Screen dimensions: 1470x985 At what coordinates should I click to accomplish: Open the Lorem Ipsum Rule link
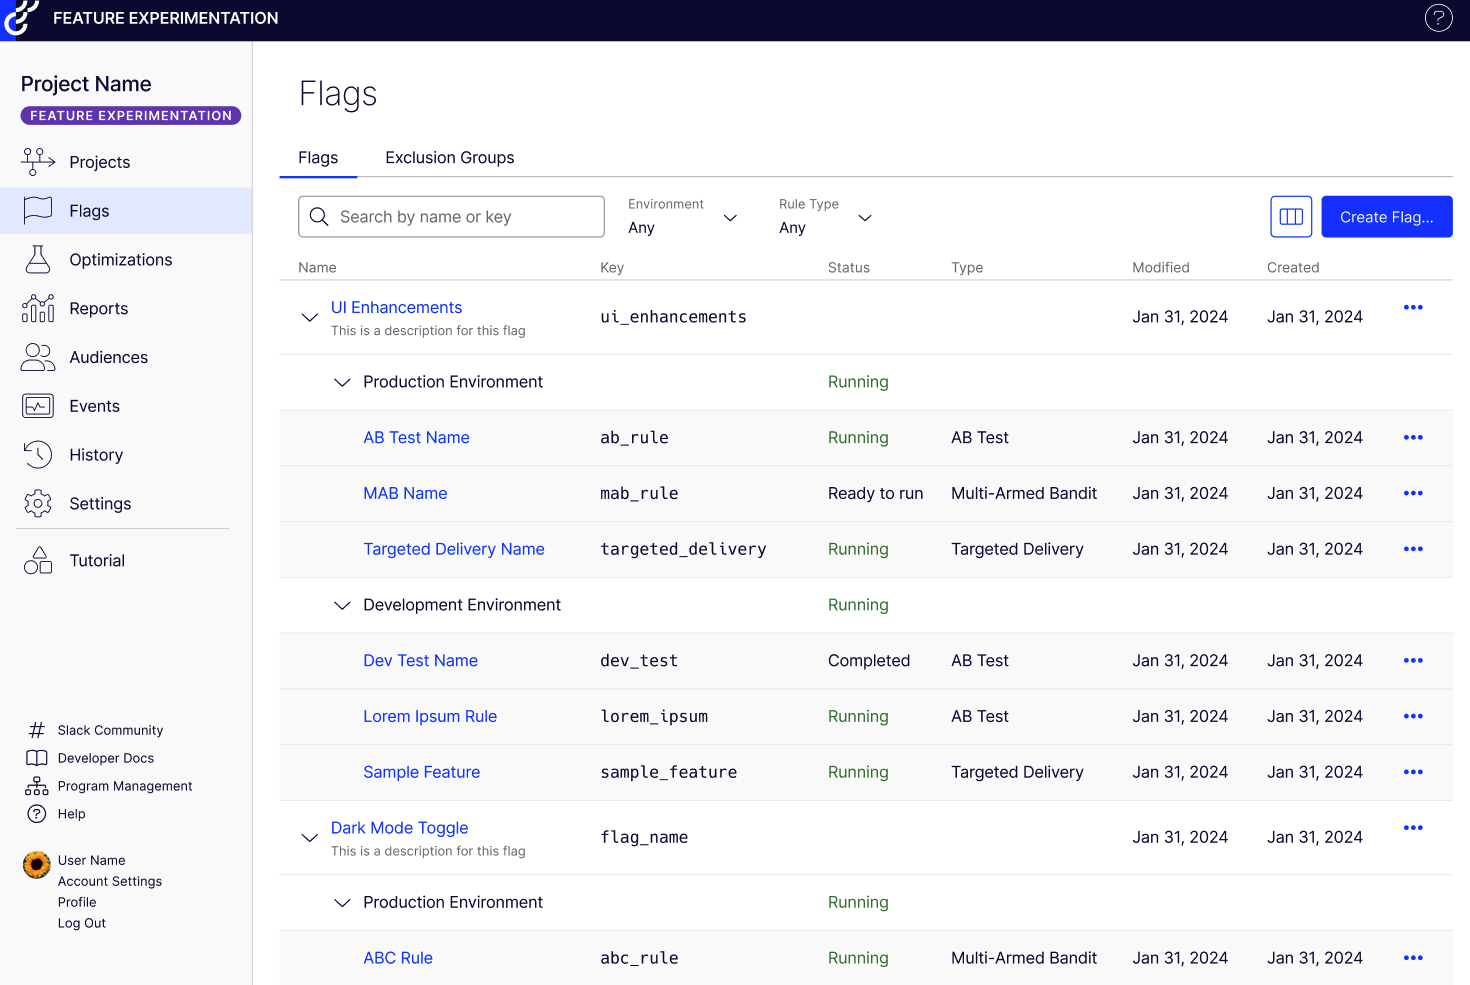[x=430, y=716]
